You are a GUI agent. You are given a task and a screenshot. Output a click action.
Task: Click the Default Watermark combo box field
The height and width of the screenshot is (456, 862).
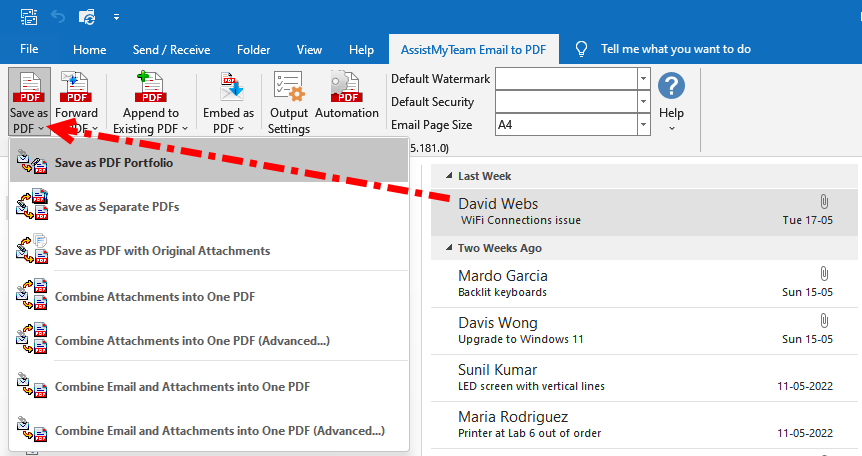[x=566, y=79]
